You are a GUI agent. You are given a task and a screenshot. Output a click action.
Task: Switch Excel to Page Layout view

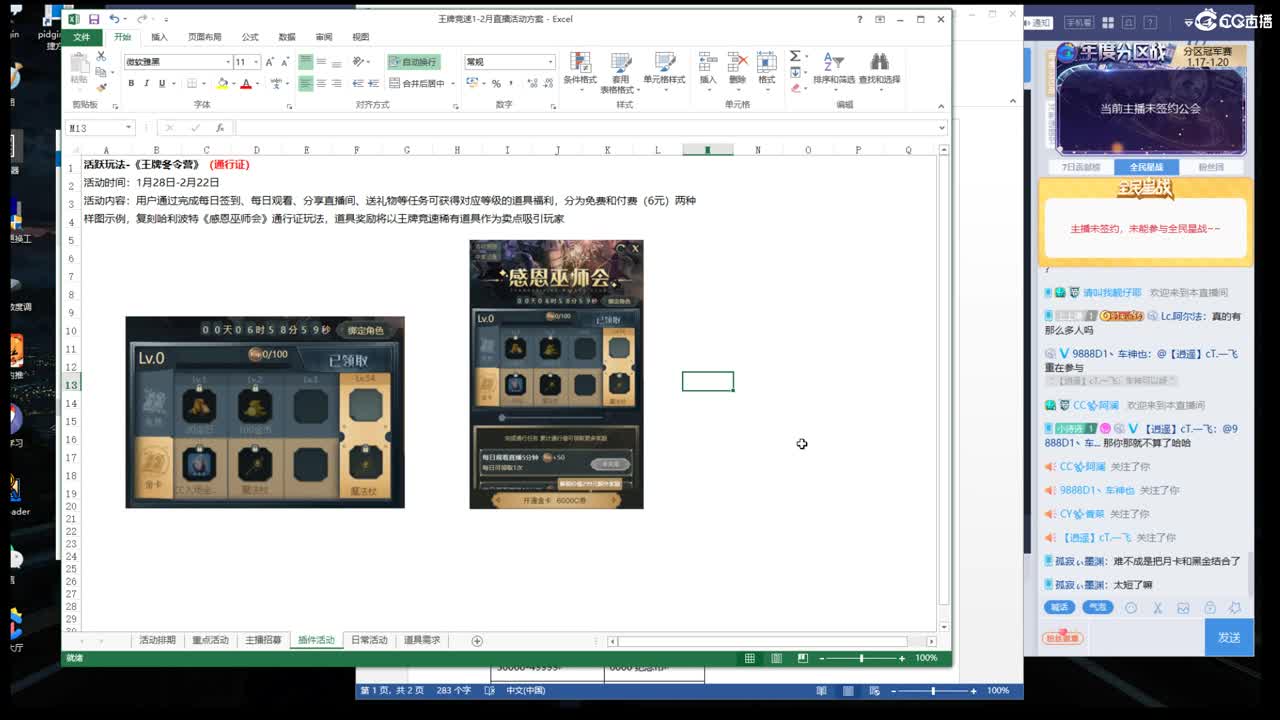776,658
